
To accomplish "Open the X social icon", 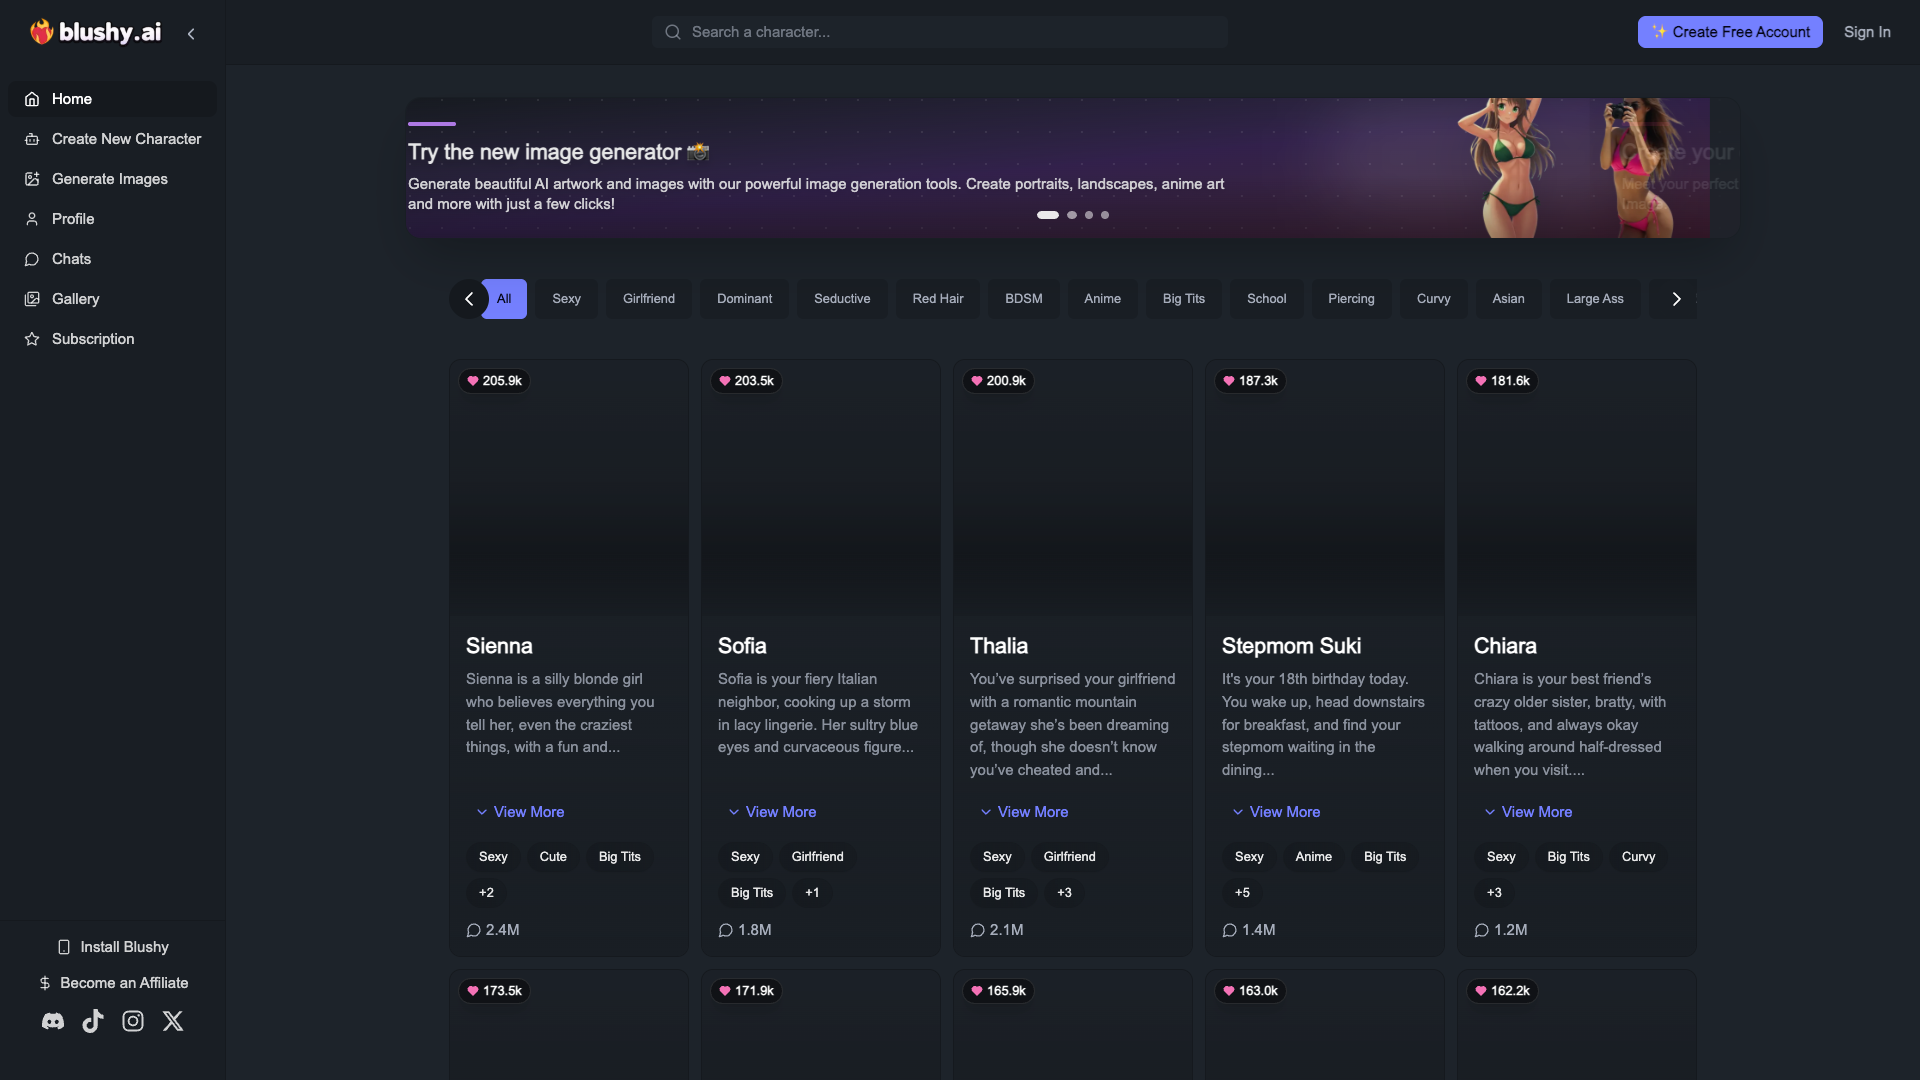I will click(x=173, y=1021).
